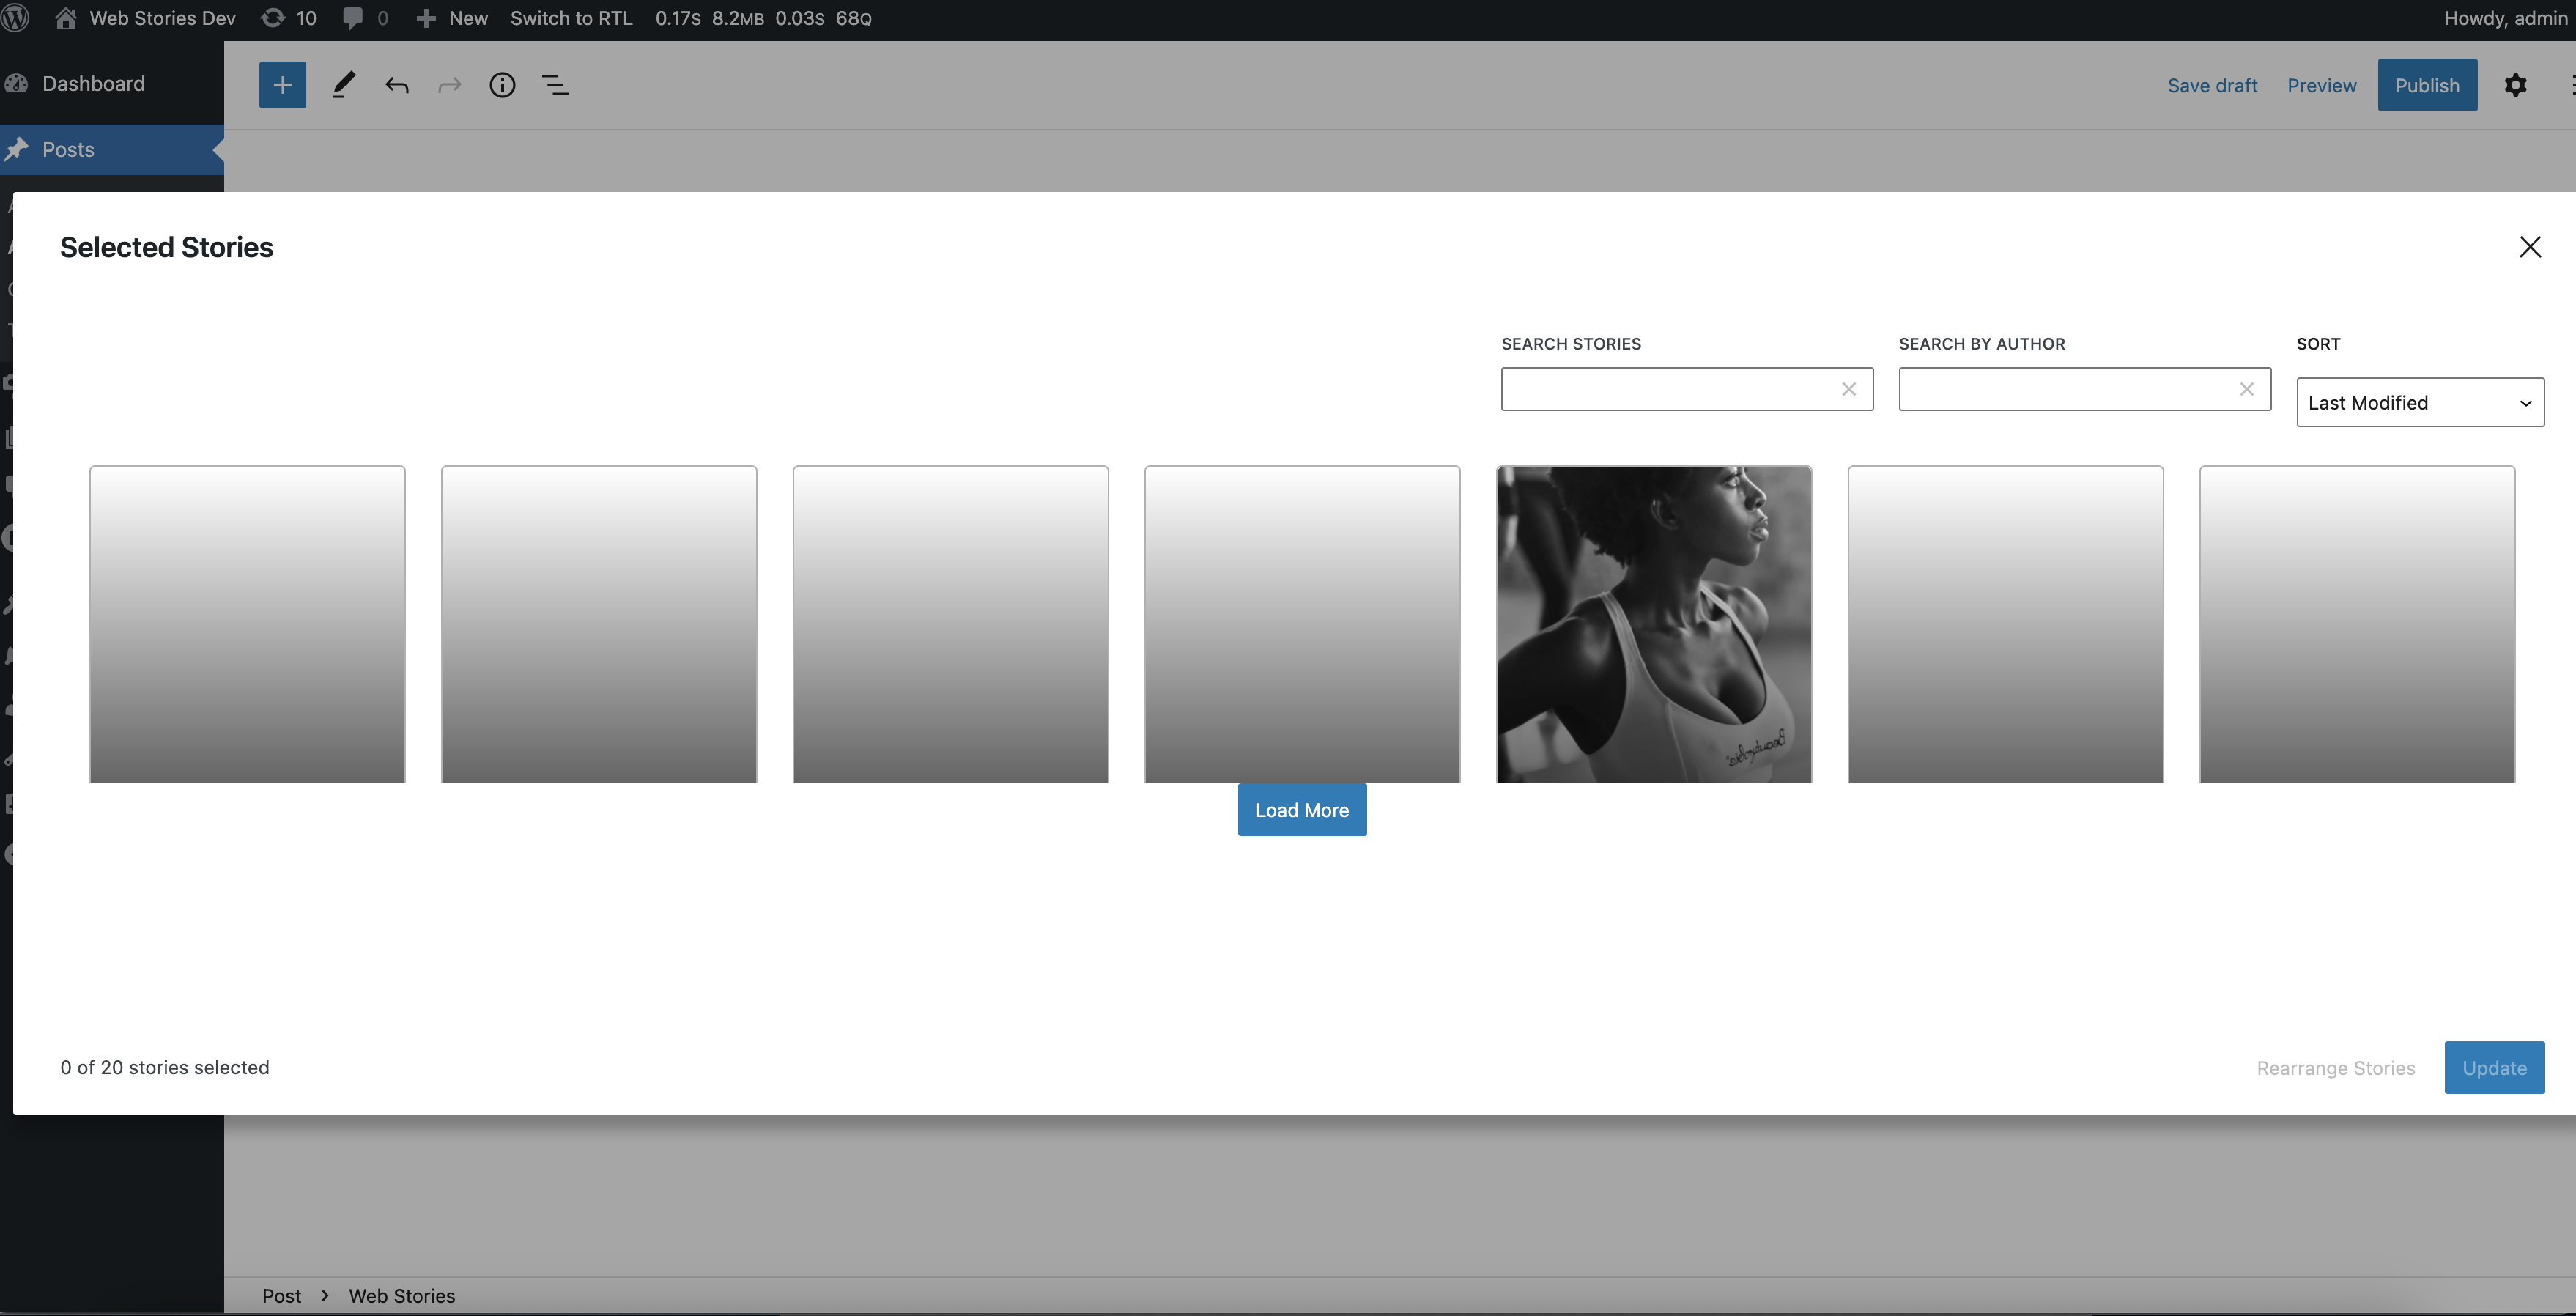Open the list view outline icon

coord(555,84)
